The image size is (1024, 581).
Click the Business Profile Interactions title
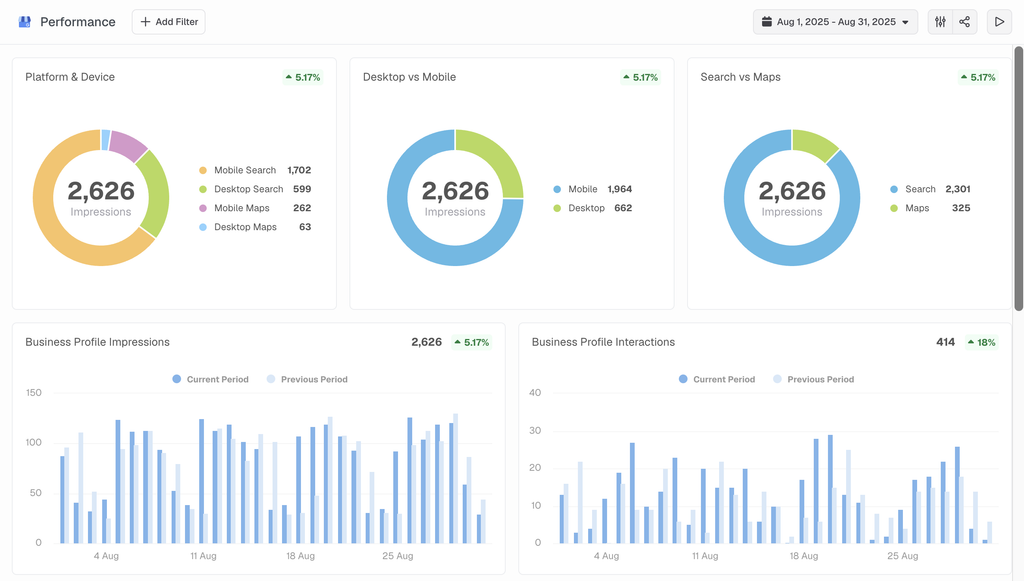pos(603,342)
